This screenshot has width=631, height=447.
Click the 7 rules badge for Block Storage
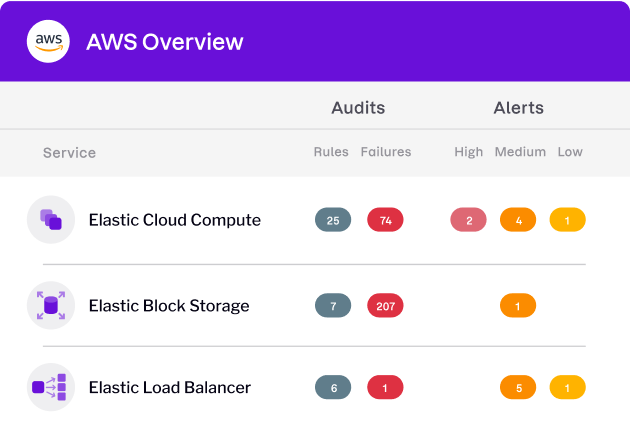click(x=333, y=305)
